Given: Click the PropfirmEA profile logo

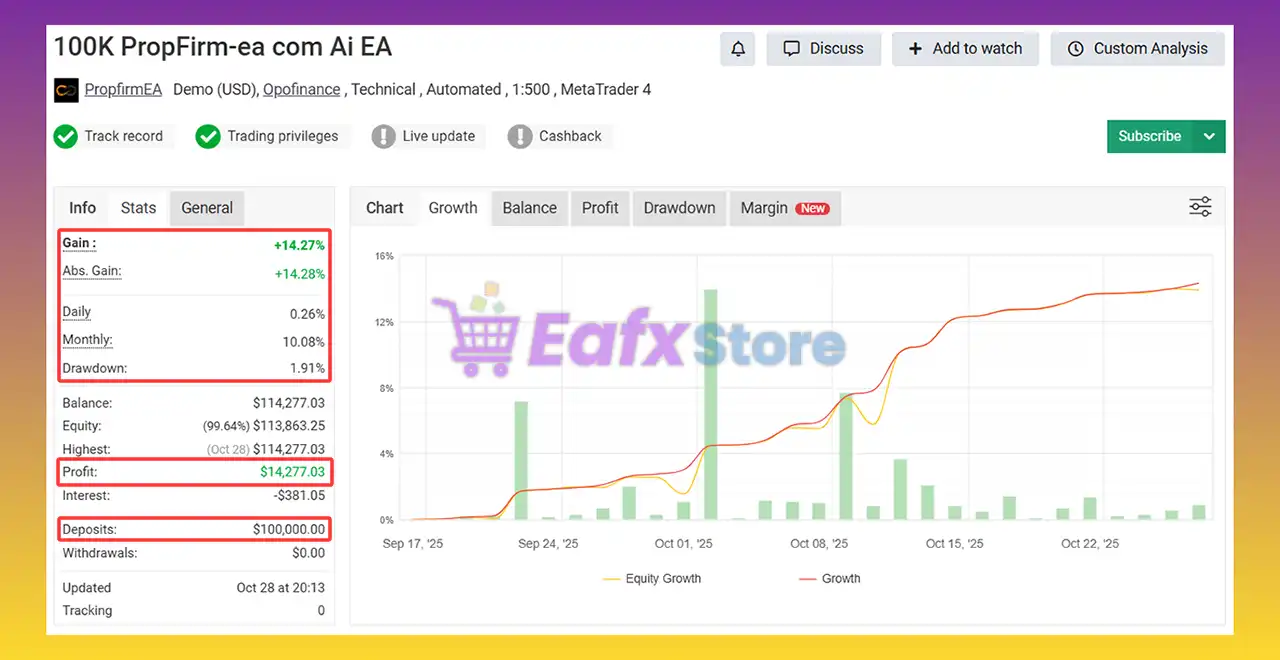Looking at the screenshot, I should 65,90.
